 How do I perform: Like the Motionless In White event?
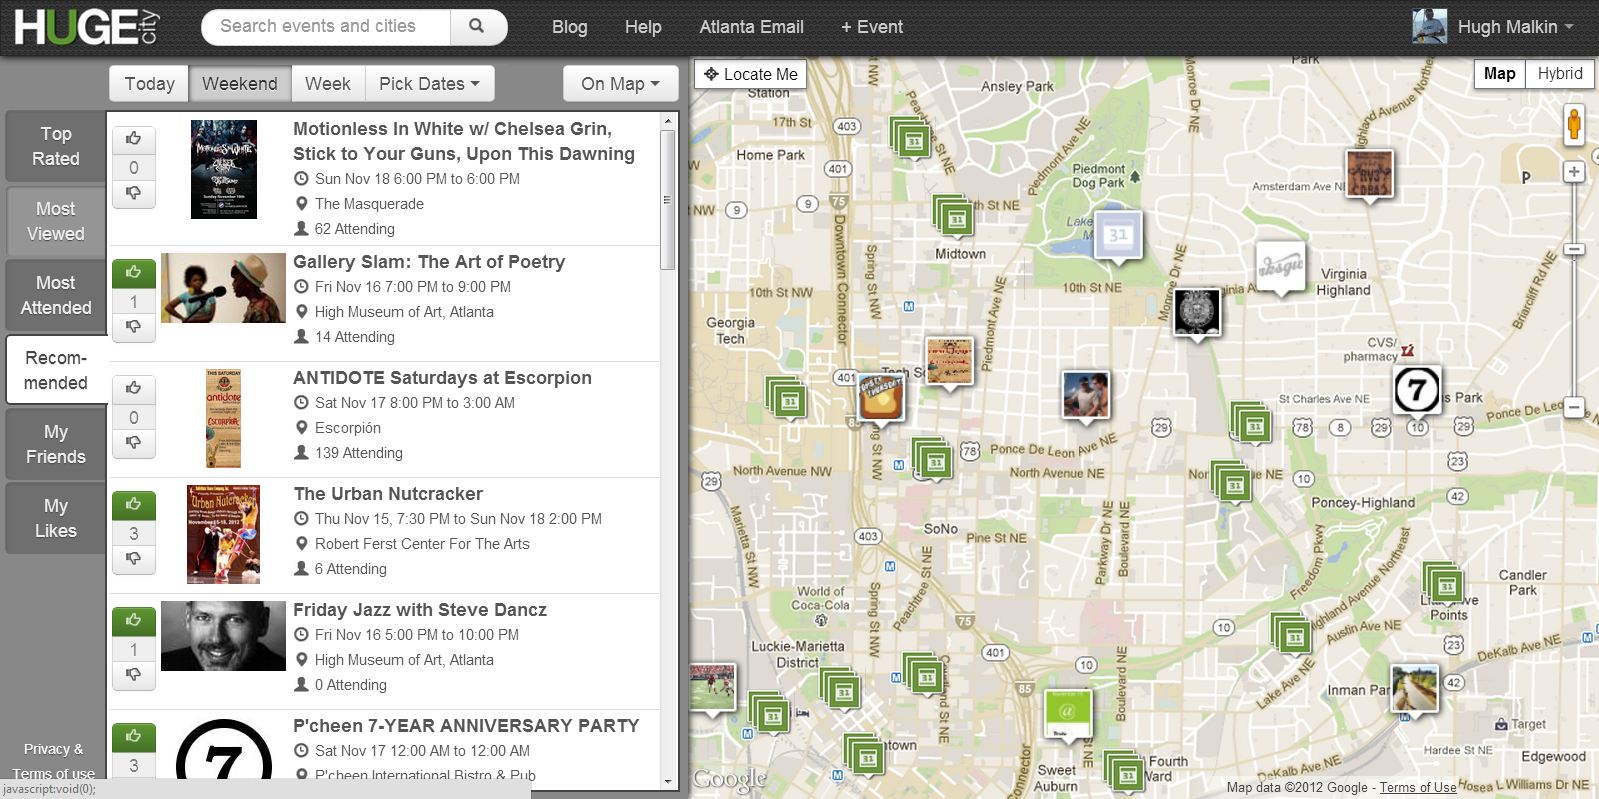coord(134,139)
